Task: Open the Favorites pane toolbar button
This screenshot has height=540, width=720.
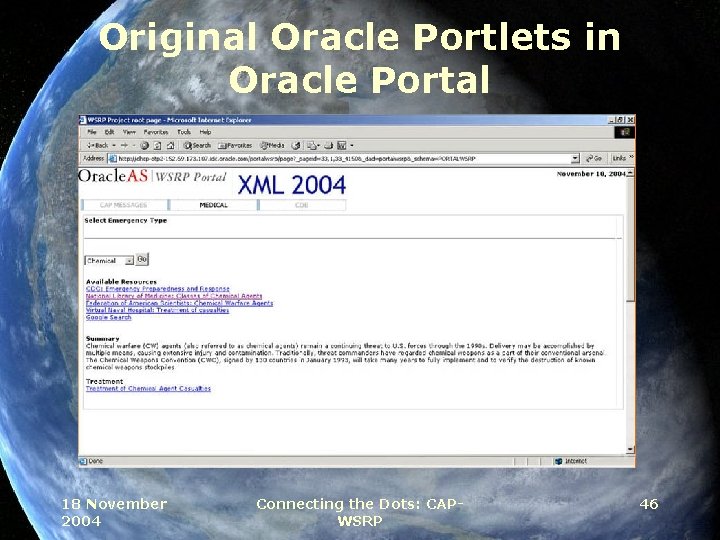Action: point(235,146)
